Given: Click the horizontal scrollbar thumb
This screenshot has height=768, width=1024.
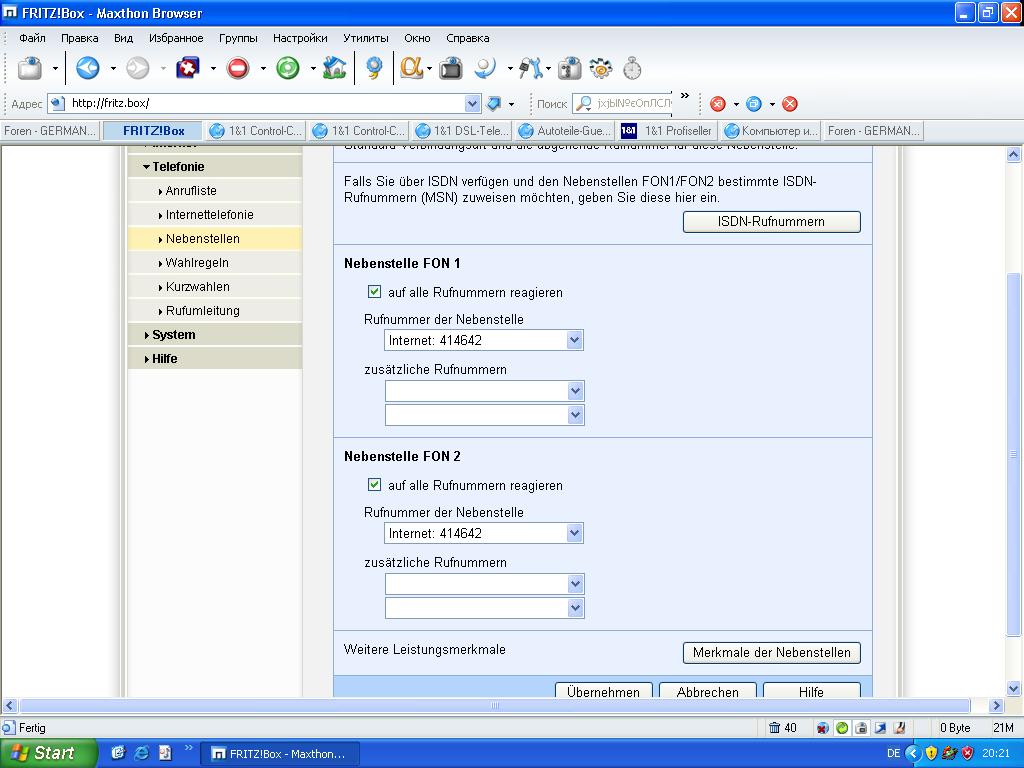Looking at the screenshot, I should click(x=494, y=705).
